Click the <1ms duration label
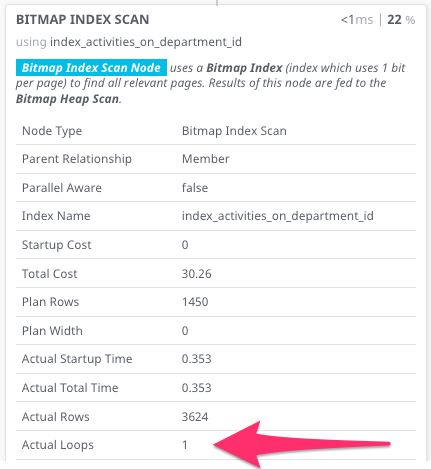This screenshot has width=431, height=469. (357, 20)
